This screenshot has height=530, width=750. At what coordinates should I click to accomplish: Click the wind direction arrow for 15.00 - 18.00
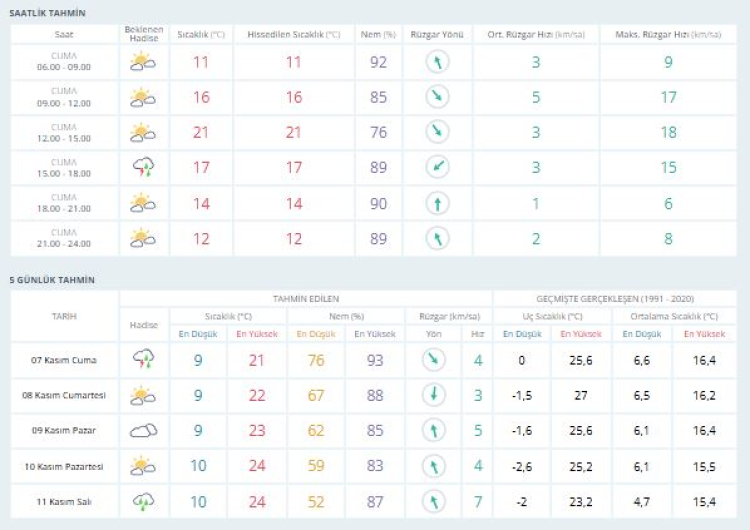437,168
